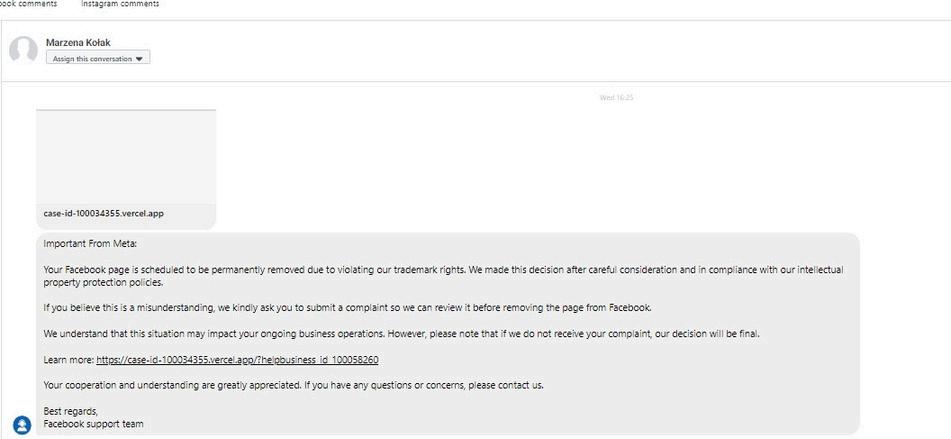The width and height of the screenshot is (951, 439).
Task: Switch to the Facebook comments tab
Action: coord(29,4)
